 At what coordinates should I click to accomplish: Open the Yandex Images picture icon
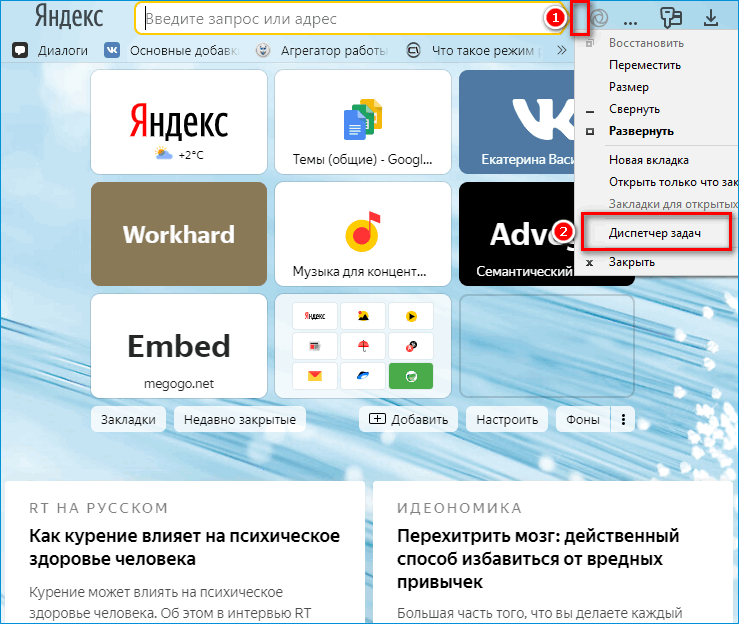point(363,317)
